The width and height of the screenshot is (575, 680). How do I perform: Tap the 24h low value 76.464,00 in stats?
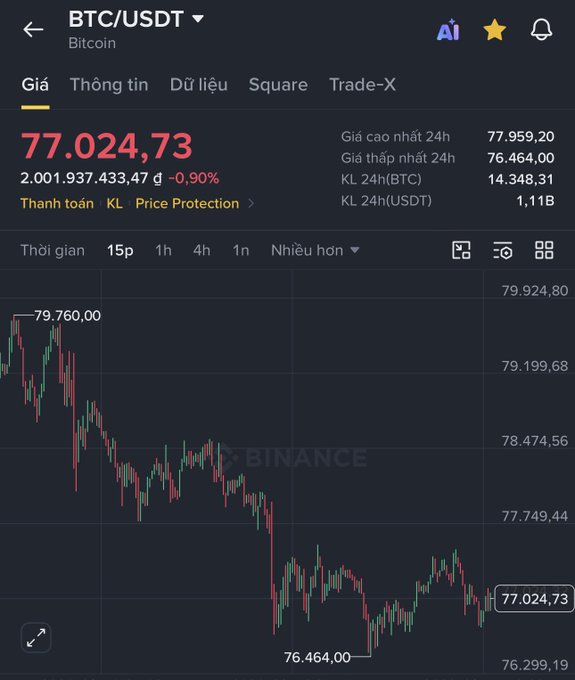(x=521, y=158)
